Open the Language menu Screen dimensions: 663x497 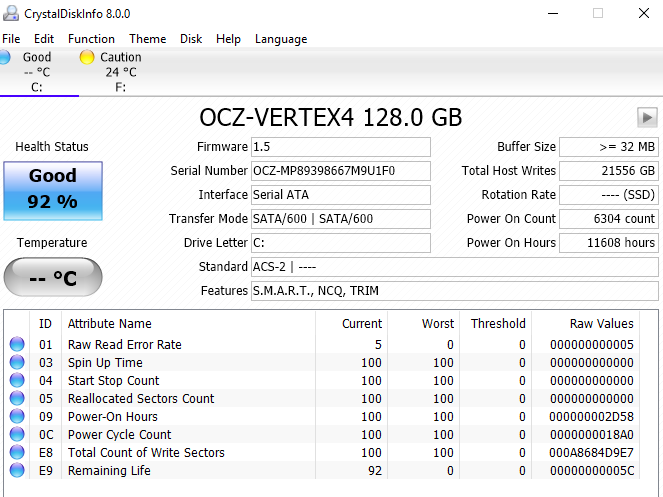[281, 39]
